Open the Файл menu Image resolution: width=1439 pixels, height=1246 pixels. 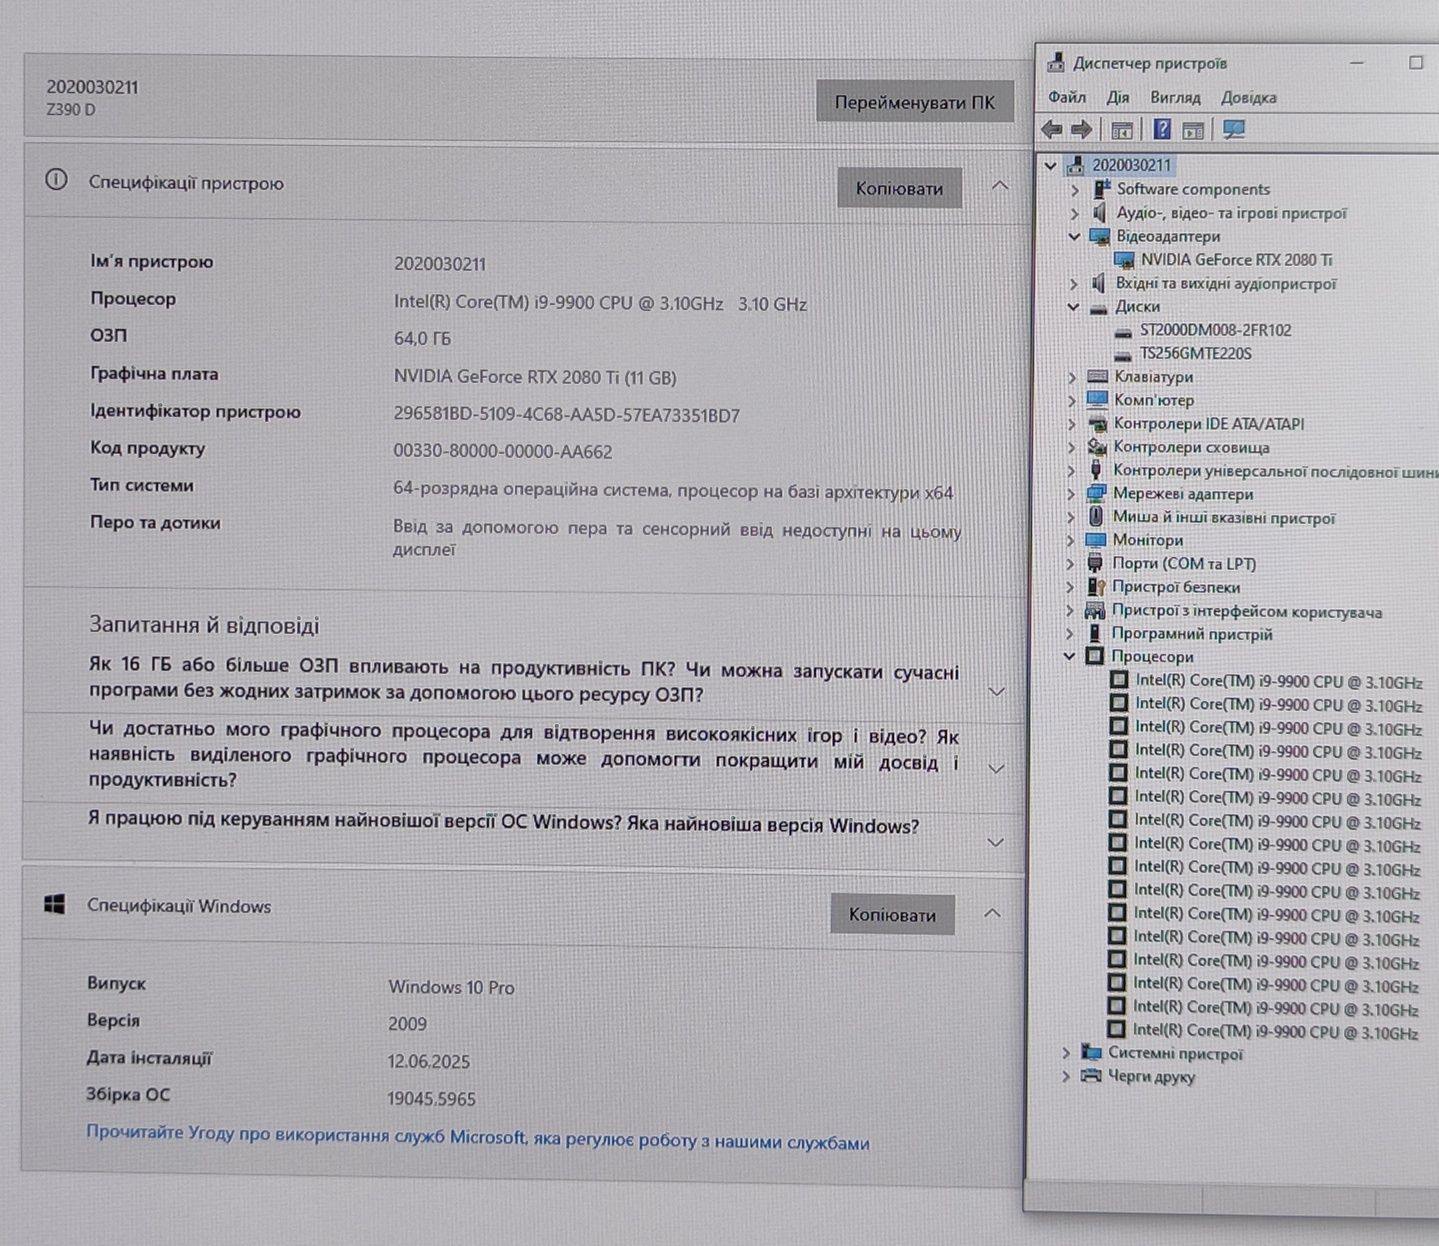1067,97
